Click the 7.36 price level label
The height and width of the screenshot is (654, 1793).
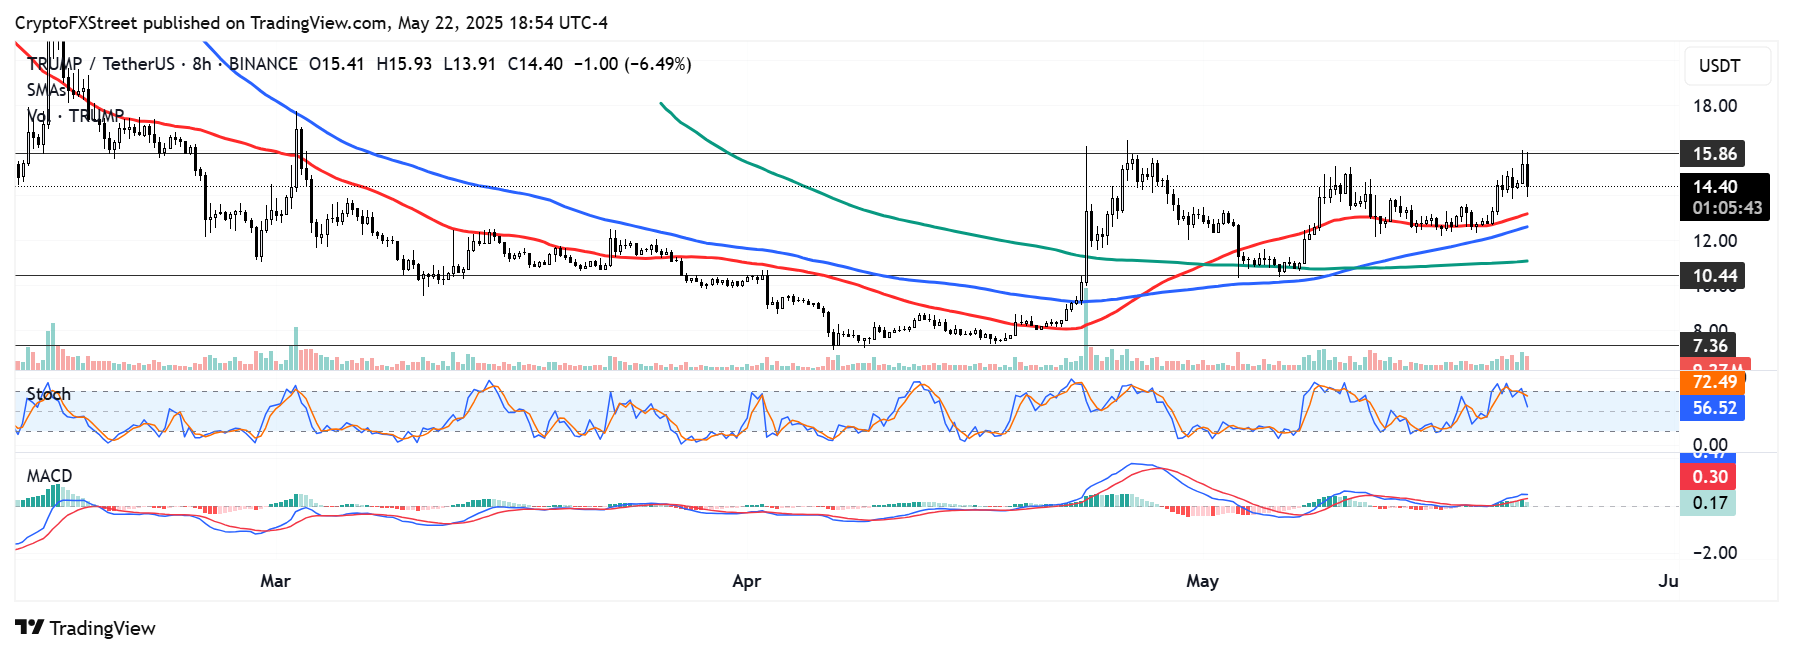tap(1709, 346)
